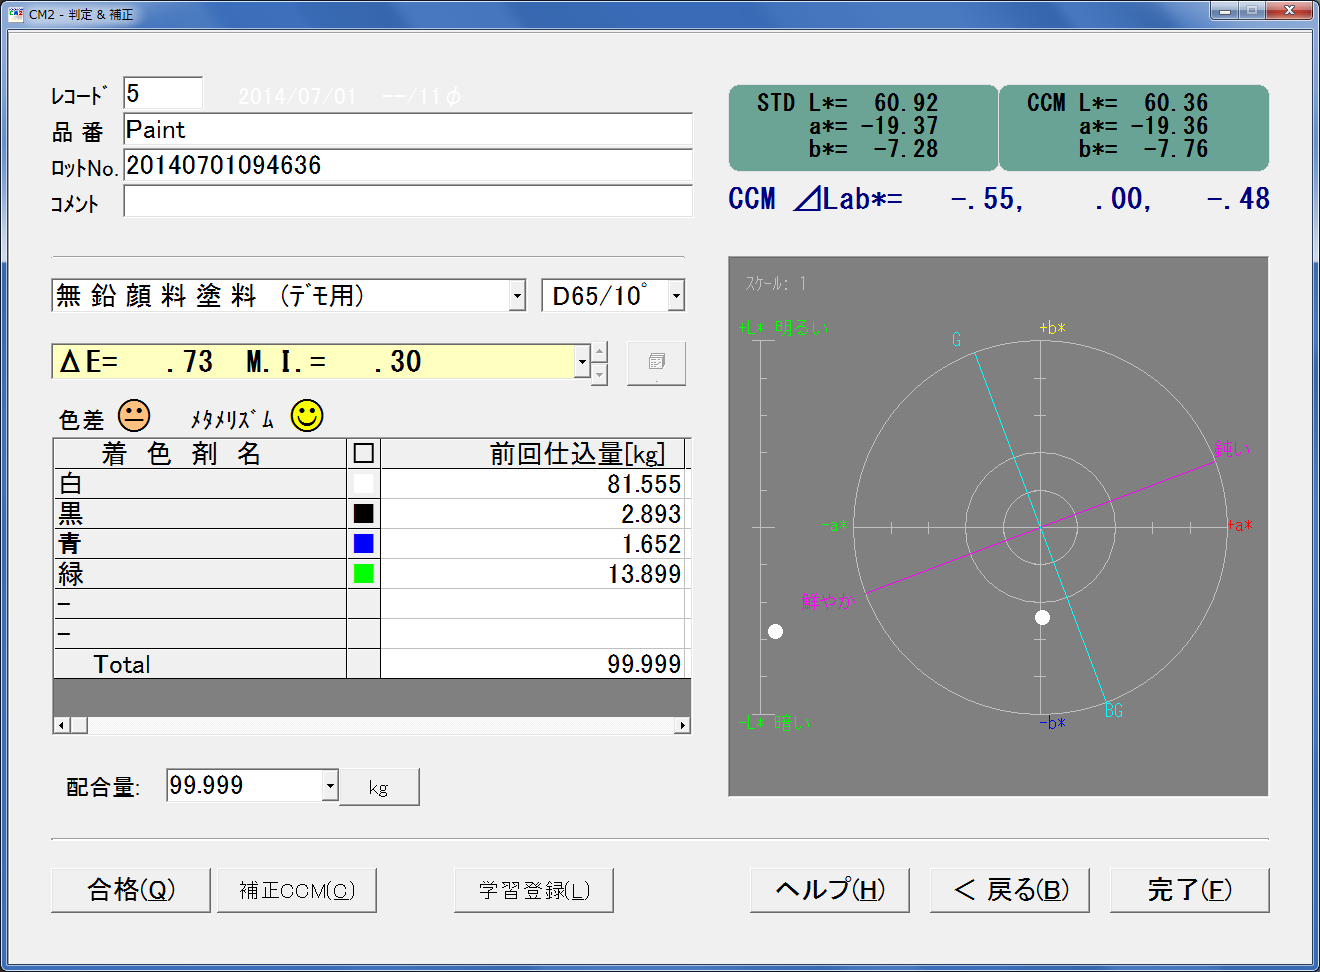Click the value 13.899 cell

click(x=533, y=574)
